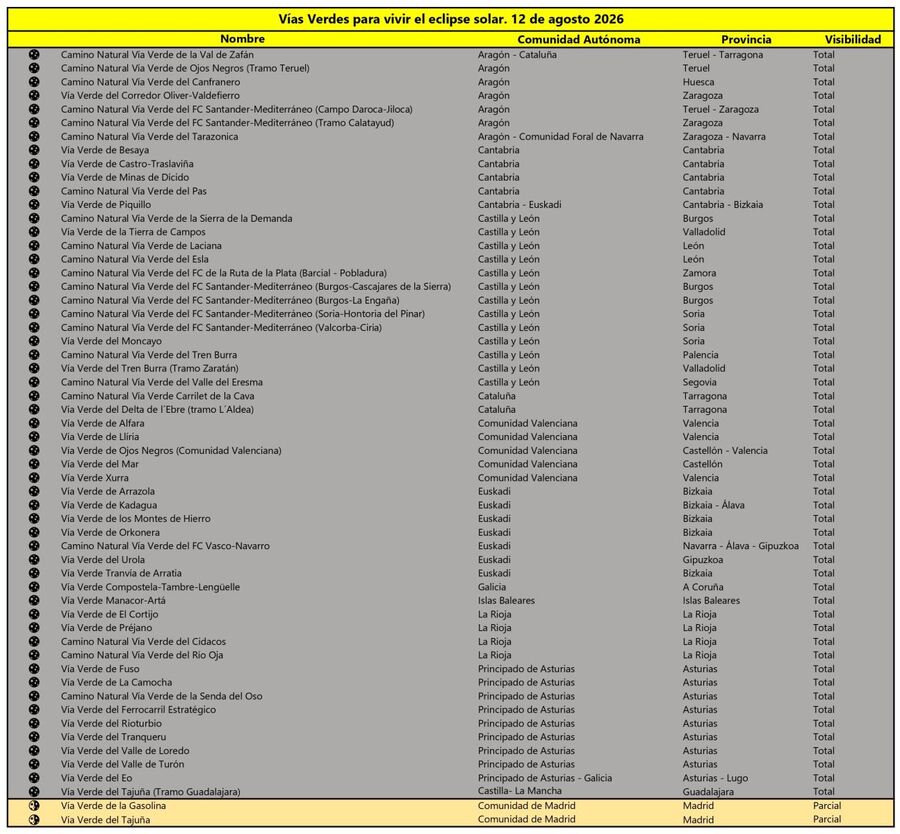Click eclipse icon next to Vía Verde del Moncayo
The image size is (900, 834).
tap(34, 341)
